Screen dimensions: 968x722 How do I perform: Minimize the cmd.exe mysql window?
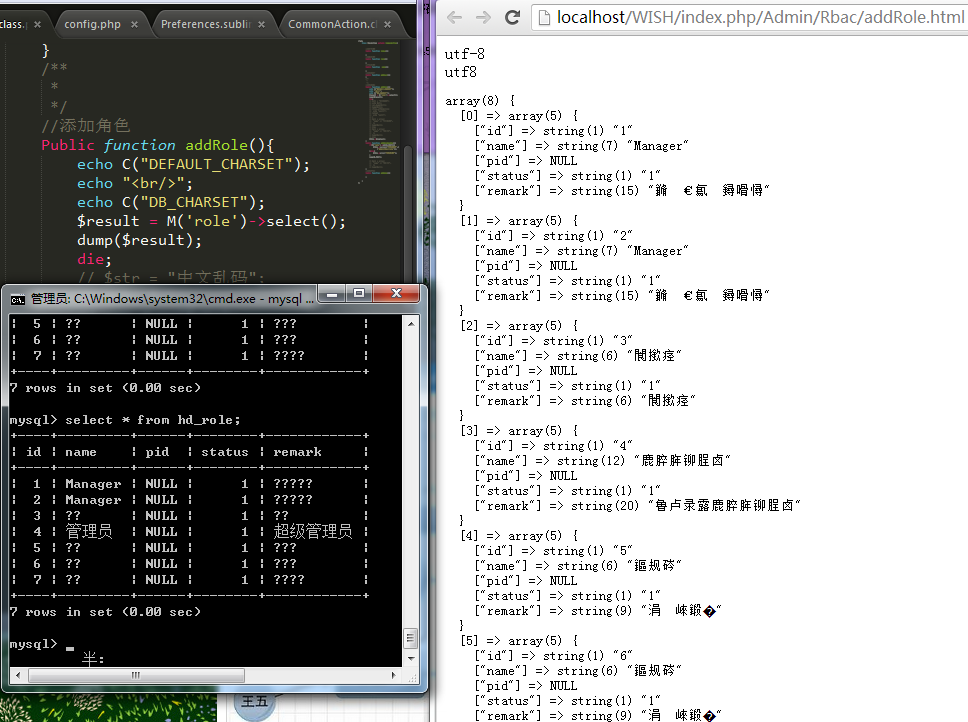(x=333, y=294)
